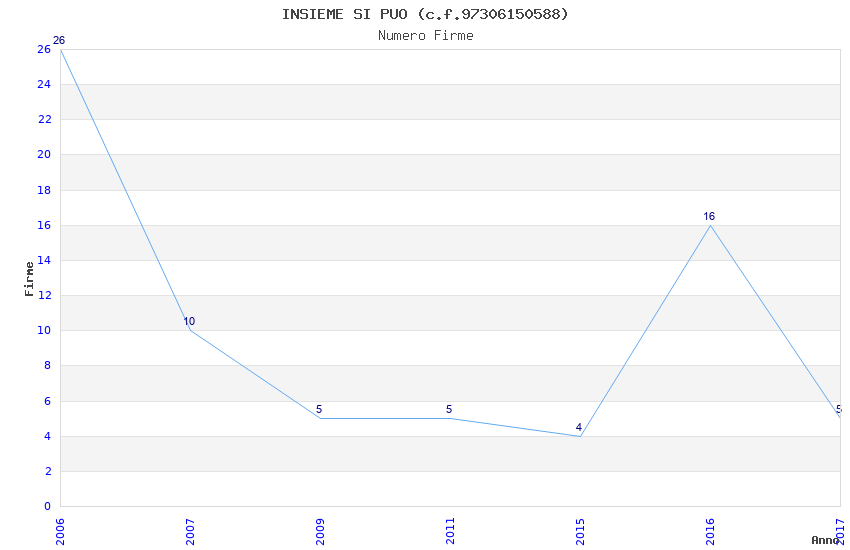Click data label 5 above year 2011

[x=449, y=410]
